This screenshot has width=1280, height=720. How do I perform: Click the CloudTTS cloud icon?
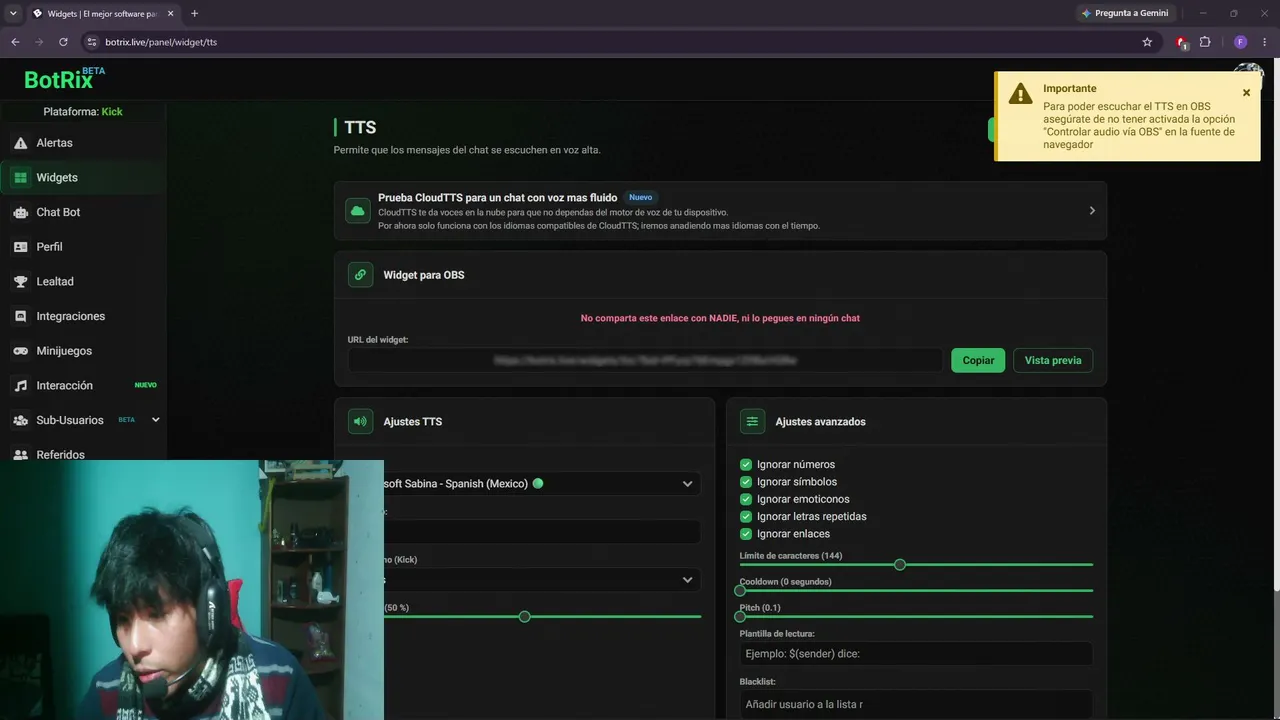tap(358, 211)
